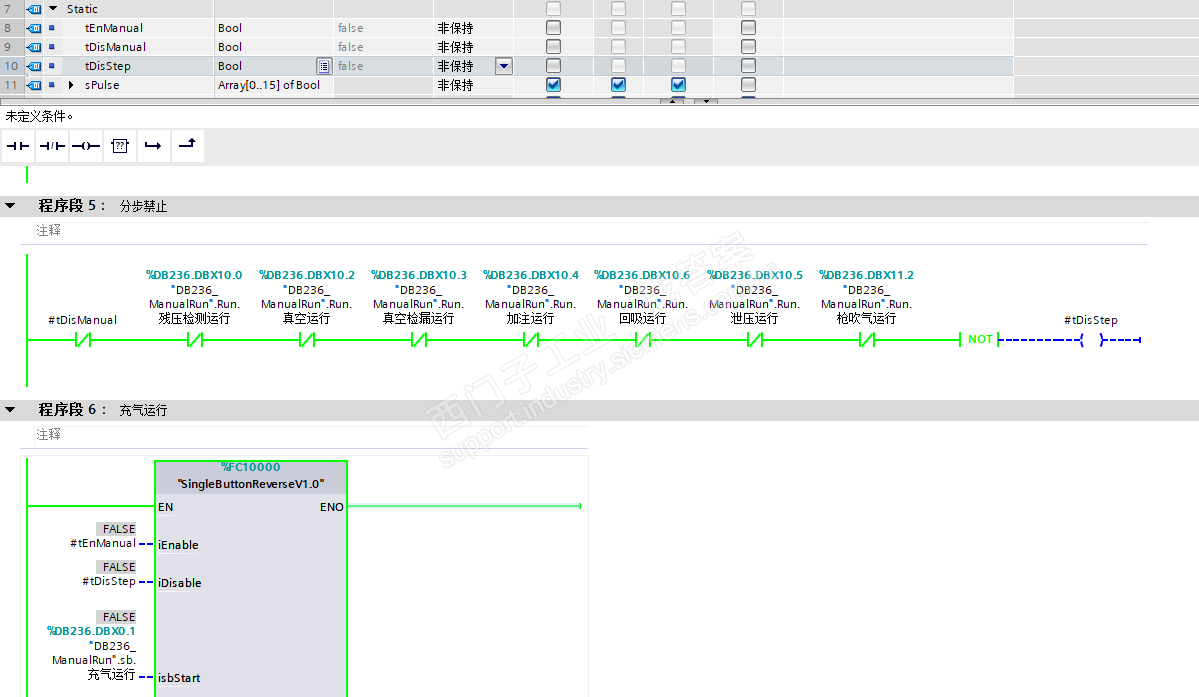This screenshot has height=697, width=1199.
Task: Toggle the last checkbox in the tDisManual row
Action: 749,47
